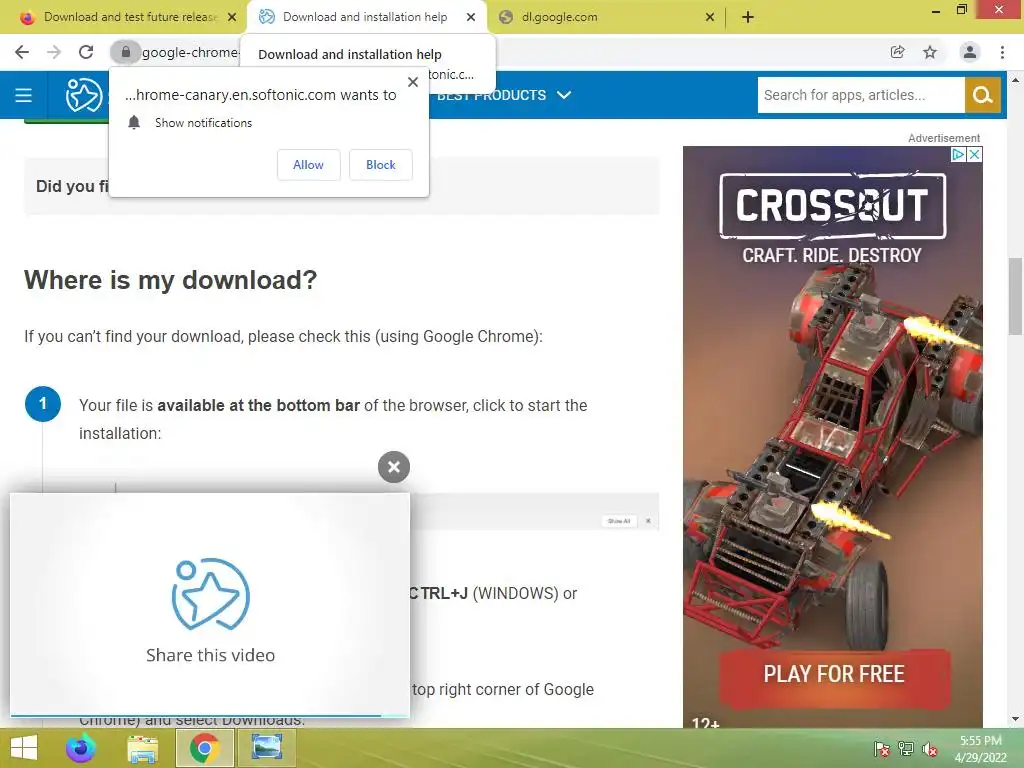Click the muted volume tray icon
The height and width of the screenshot is (768, 1024).
(x=930, y=748)
